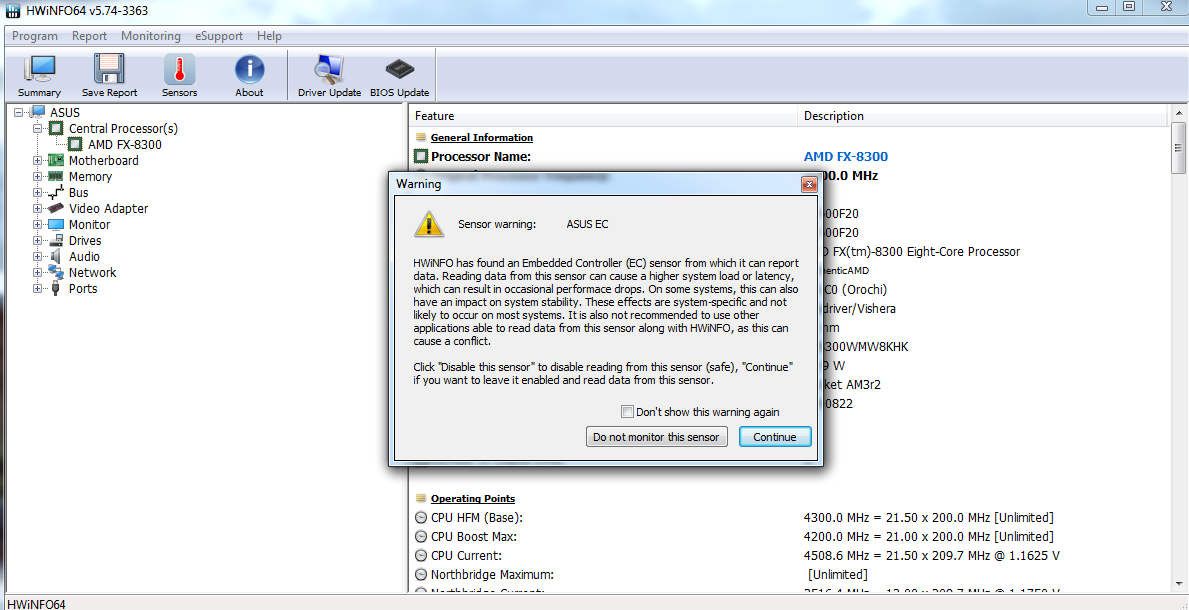
Task: Click the Feature column header
Action: [603, 116]
